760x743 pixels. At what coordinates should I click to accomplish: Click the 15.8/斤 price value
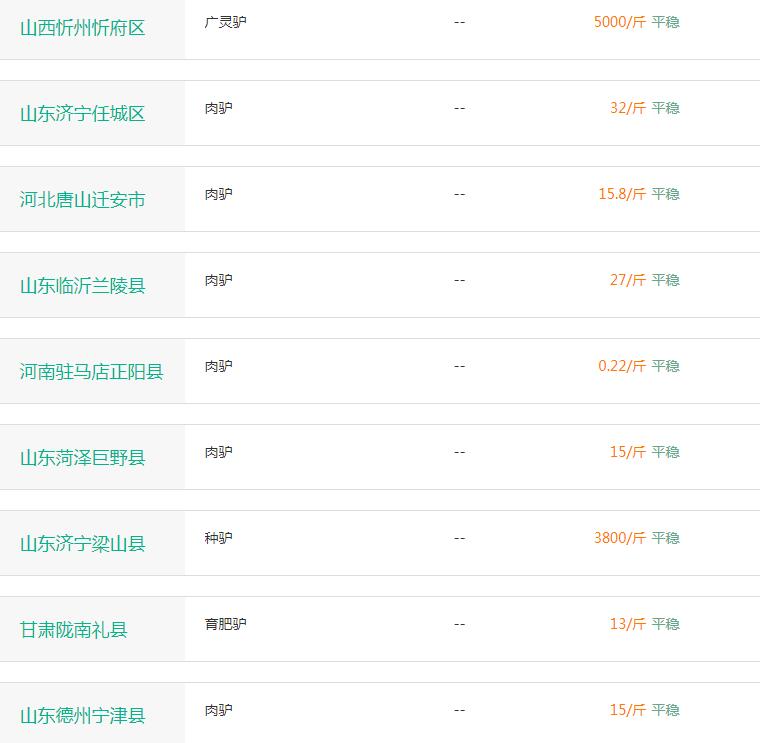[622, 194]
